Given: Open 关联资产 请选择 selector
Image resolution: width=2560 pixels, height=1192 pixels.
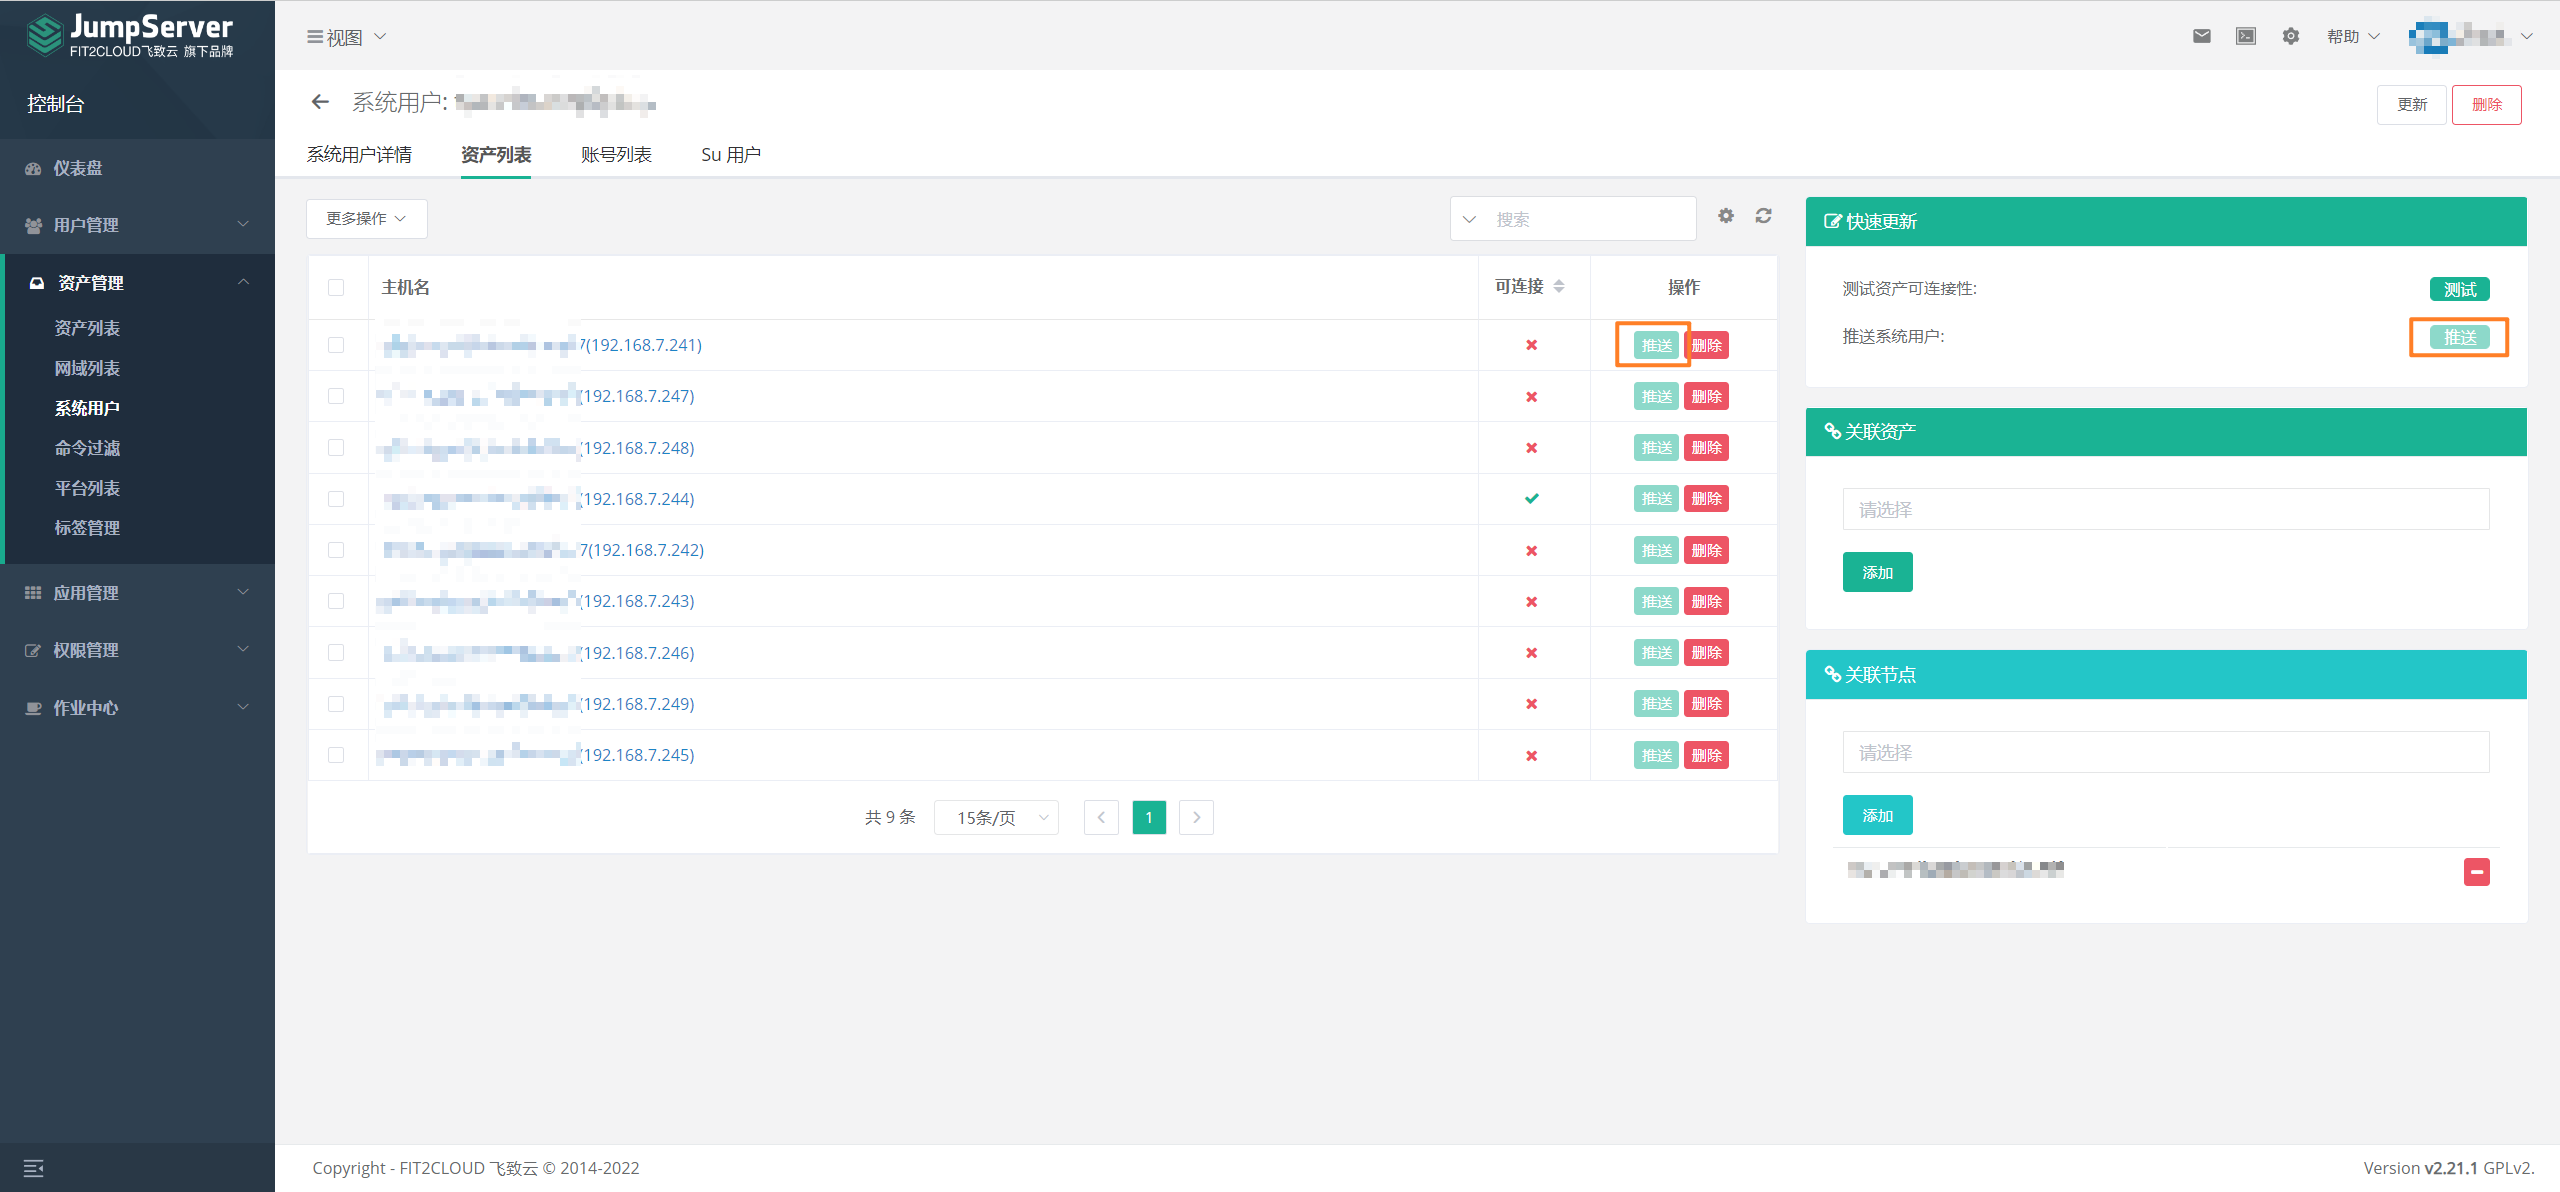Looking at the screenshot, I should pos(2165,509).
